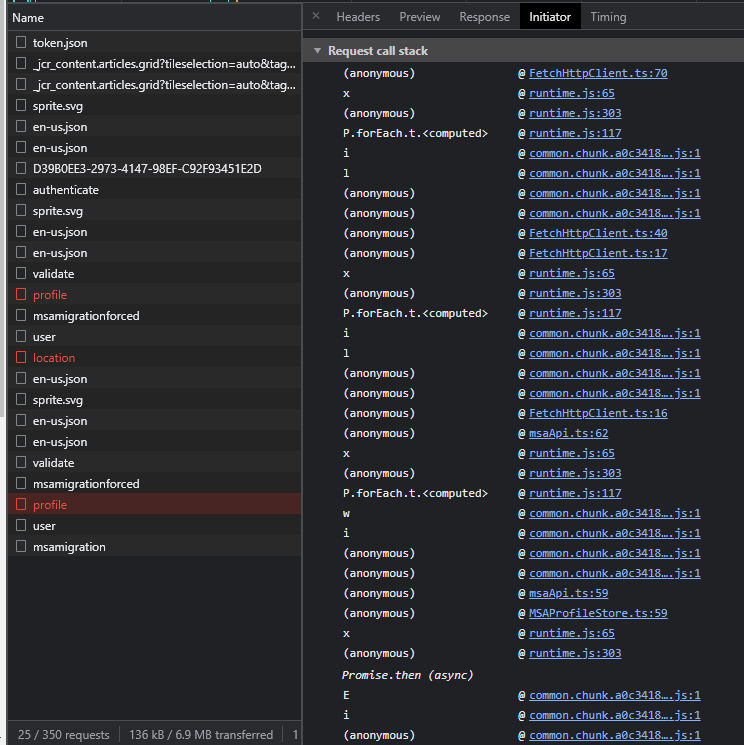Screen dimensions: 744x745
Task: Switch to the Headers tab
Action: 358,17
